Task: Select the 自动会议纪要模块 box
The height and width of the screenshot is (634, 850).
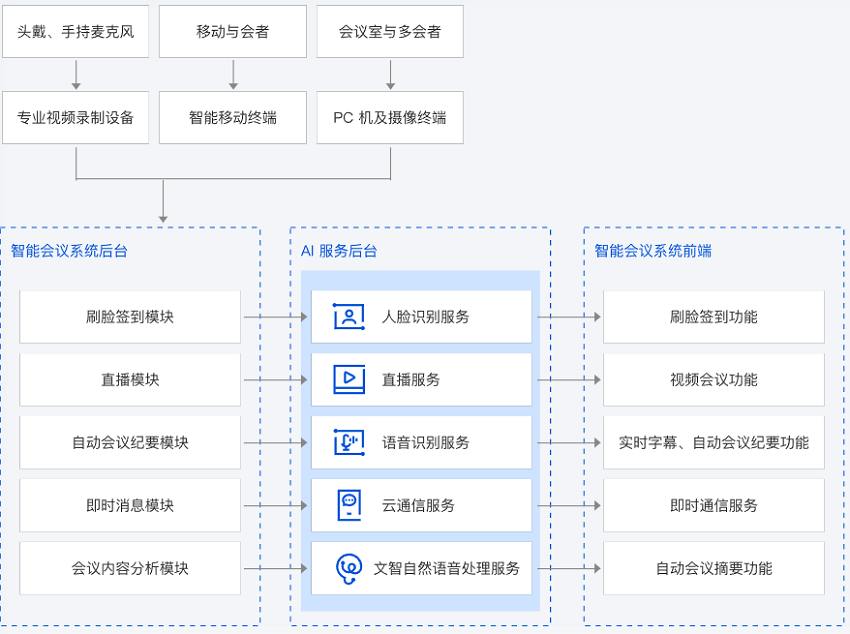Action: pyautogui.click(x=130, y=442)
